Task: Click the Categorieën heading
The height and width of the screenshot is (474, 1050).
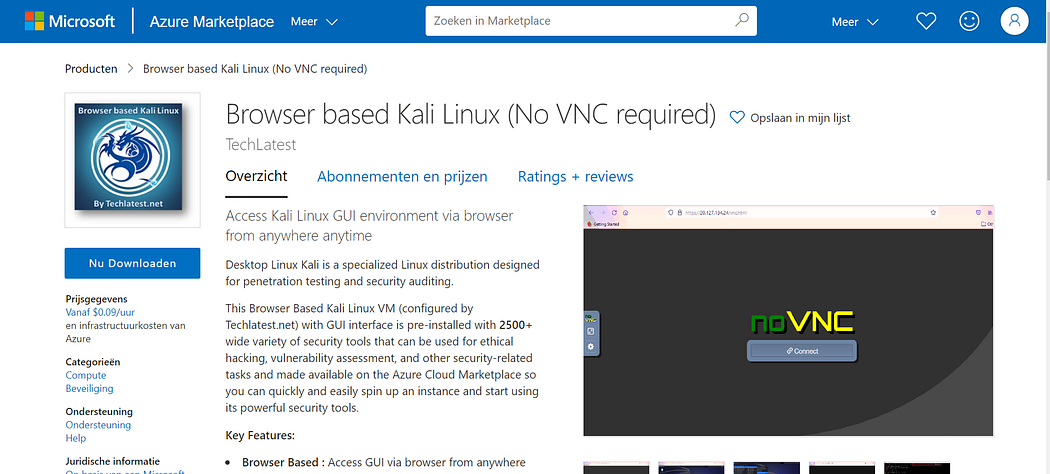Action: [x=92, y=362]
